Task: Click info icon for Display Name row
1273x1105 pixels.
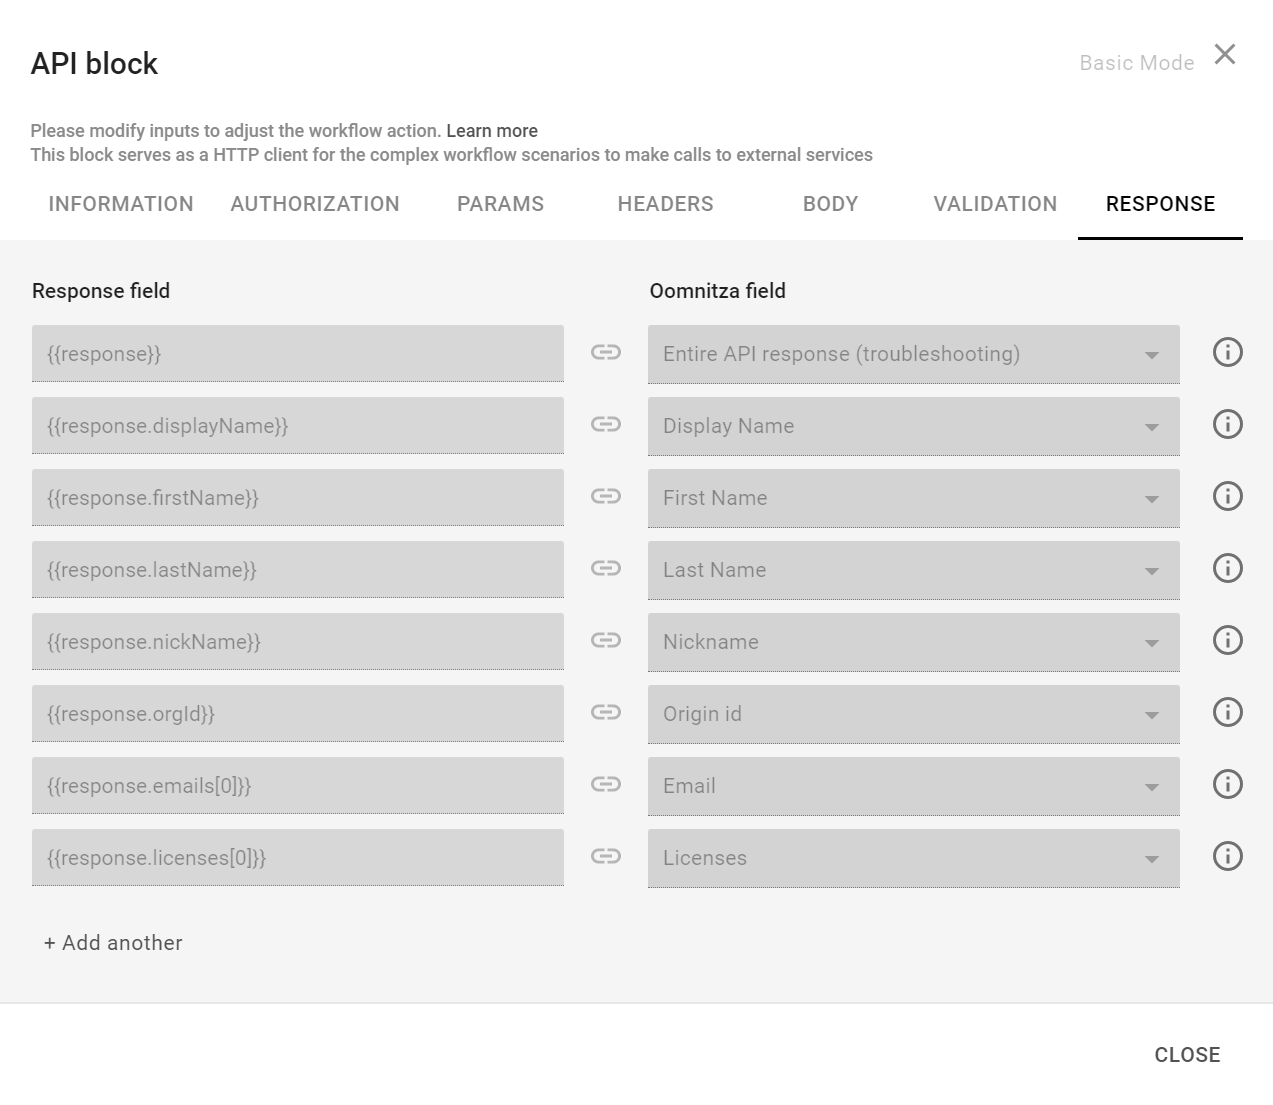Action: tap(1227, 425)
